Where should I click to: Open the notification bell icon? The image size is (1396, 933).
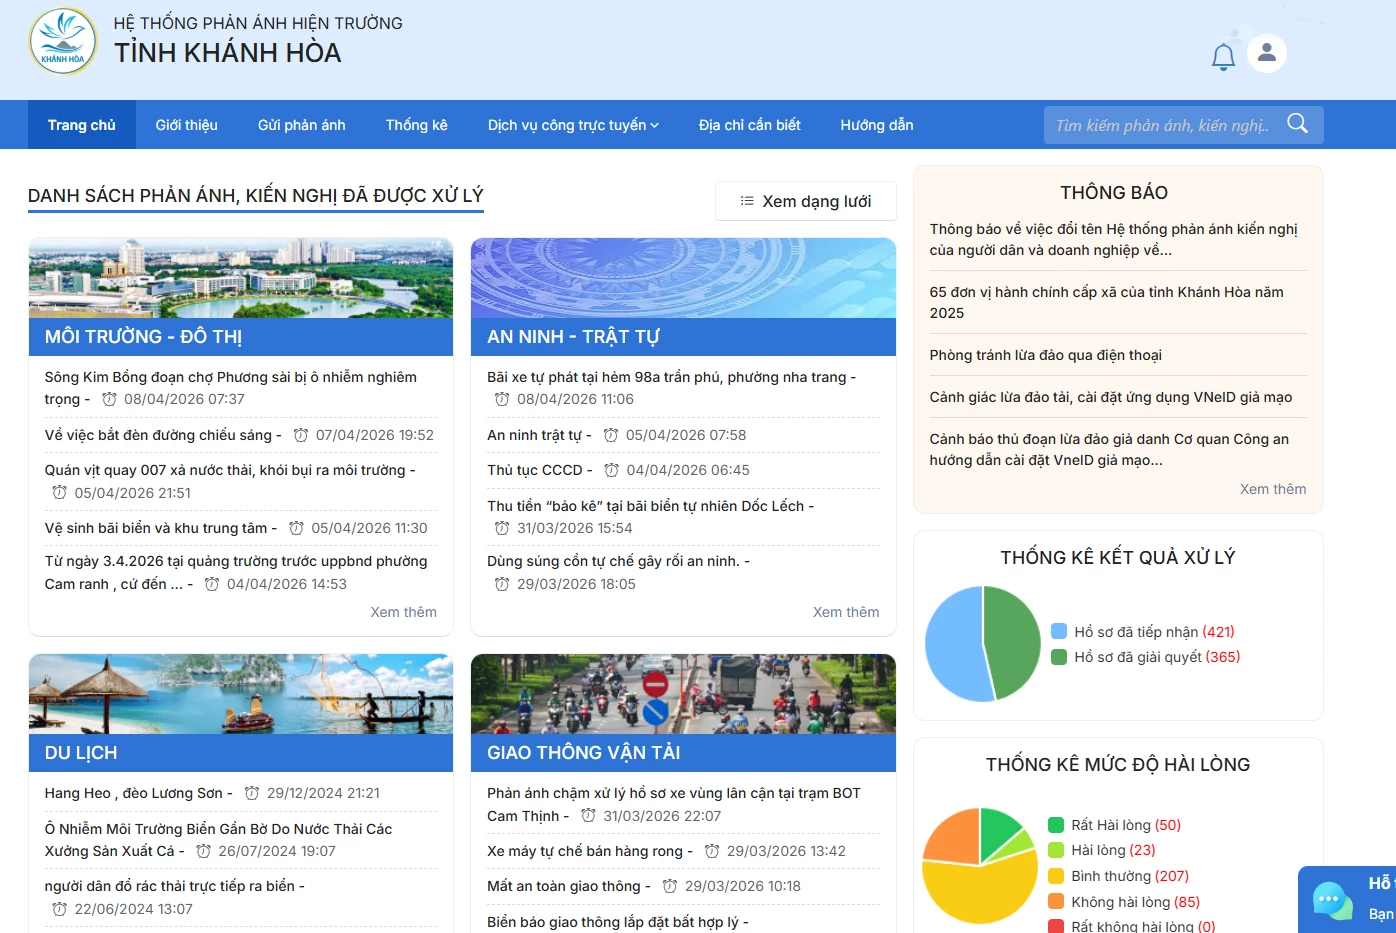pyautogui.click(x=1222, y=55)
